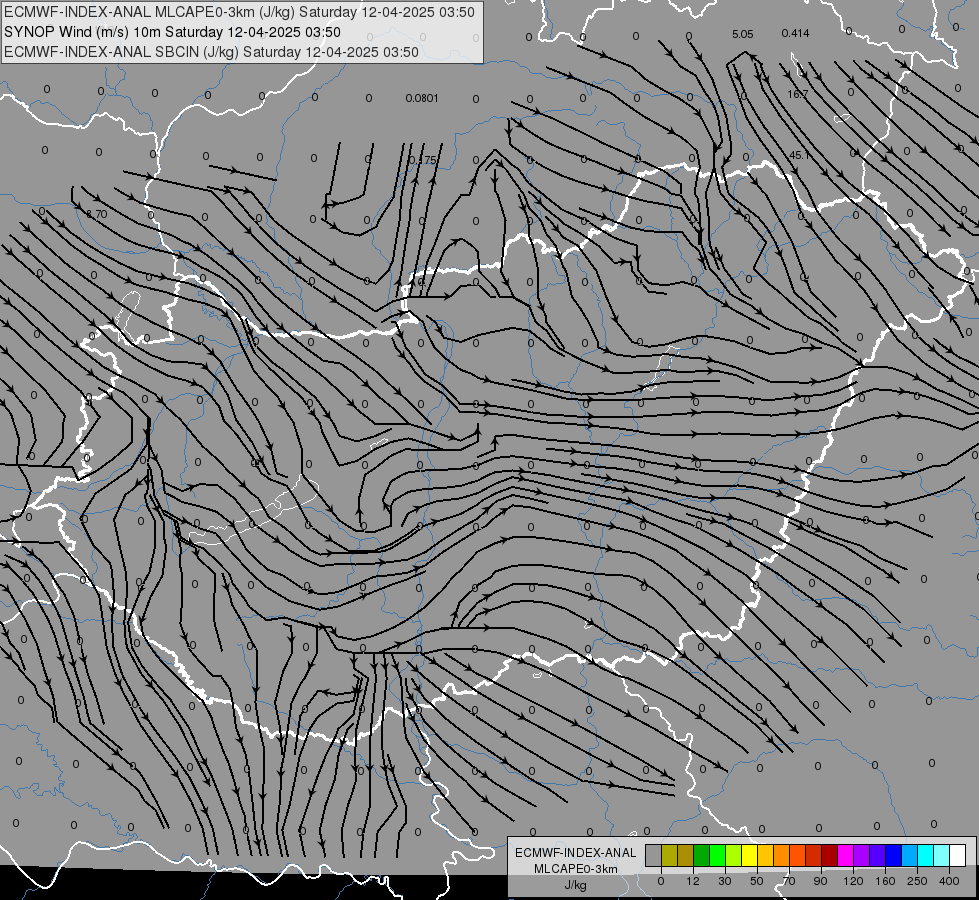Click the 16.7 value on the map
The height and width of the screenshot is (900, 979).
coord(797,94)
